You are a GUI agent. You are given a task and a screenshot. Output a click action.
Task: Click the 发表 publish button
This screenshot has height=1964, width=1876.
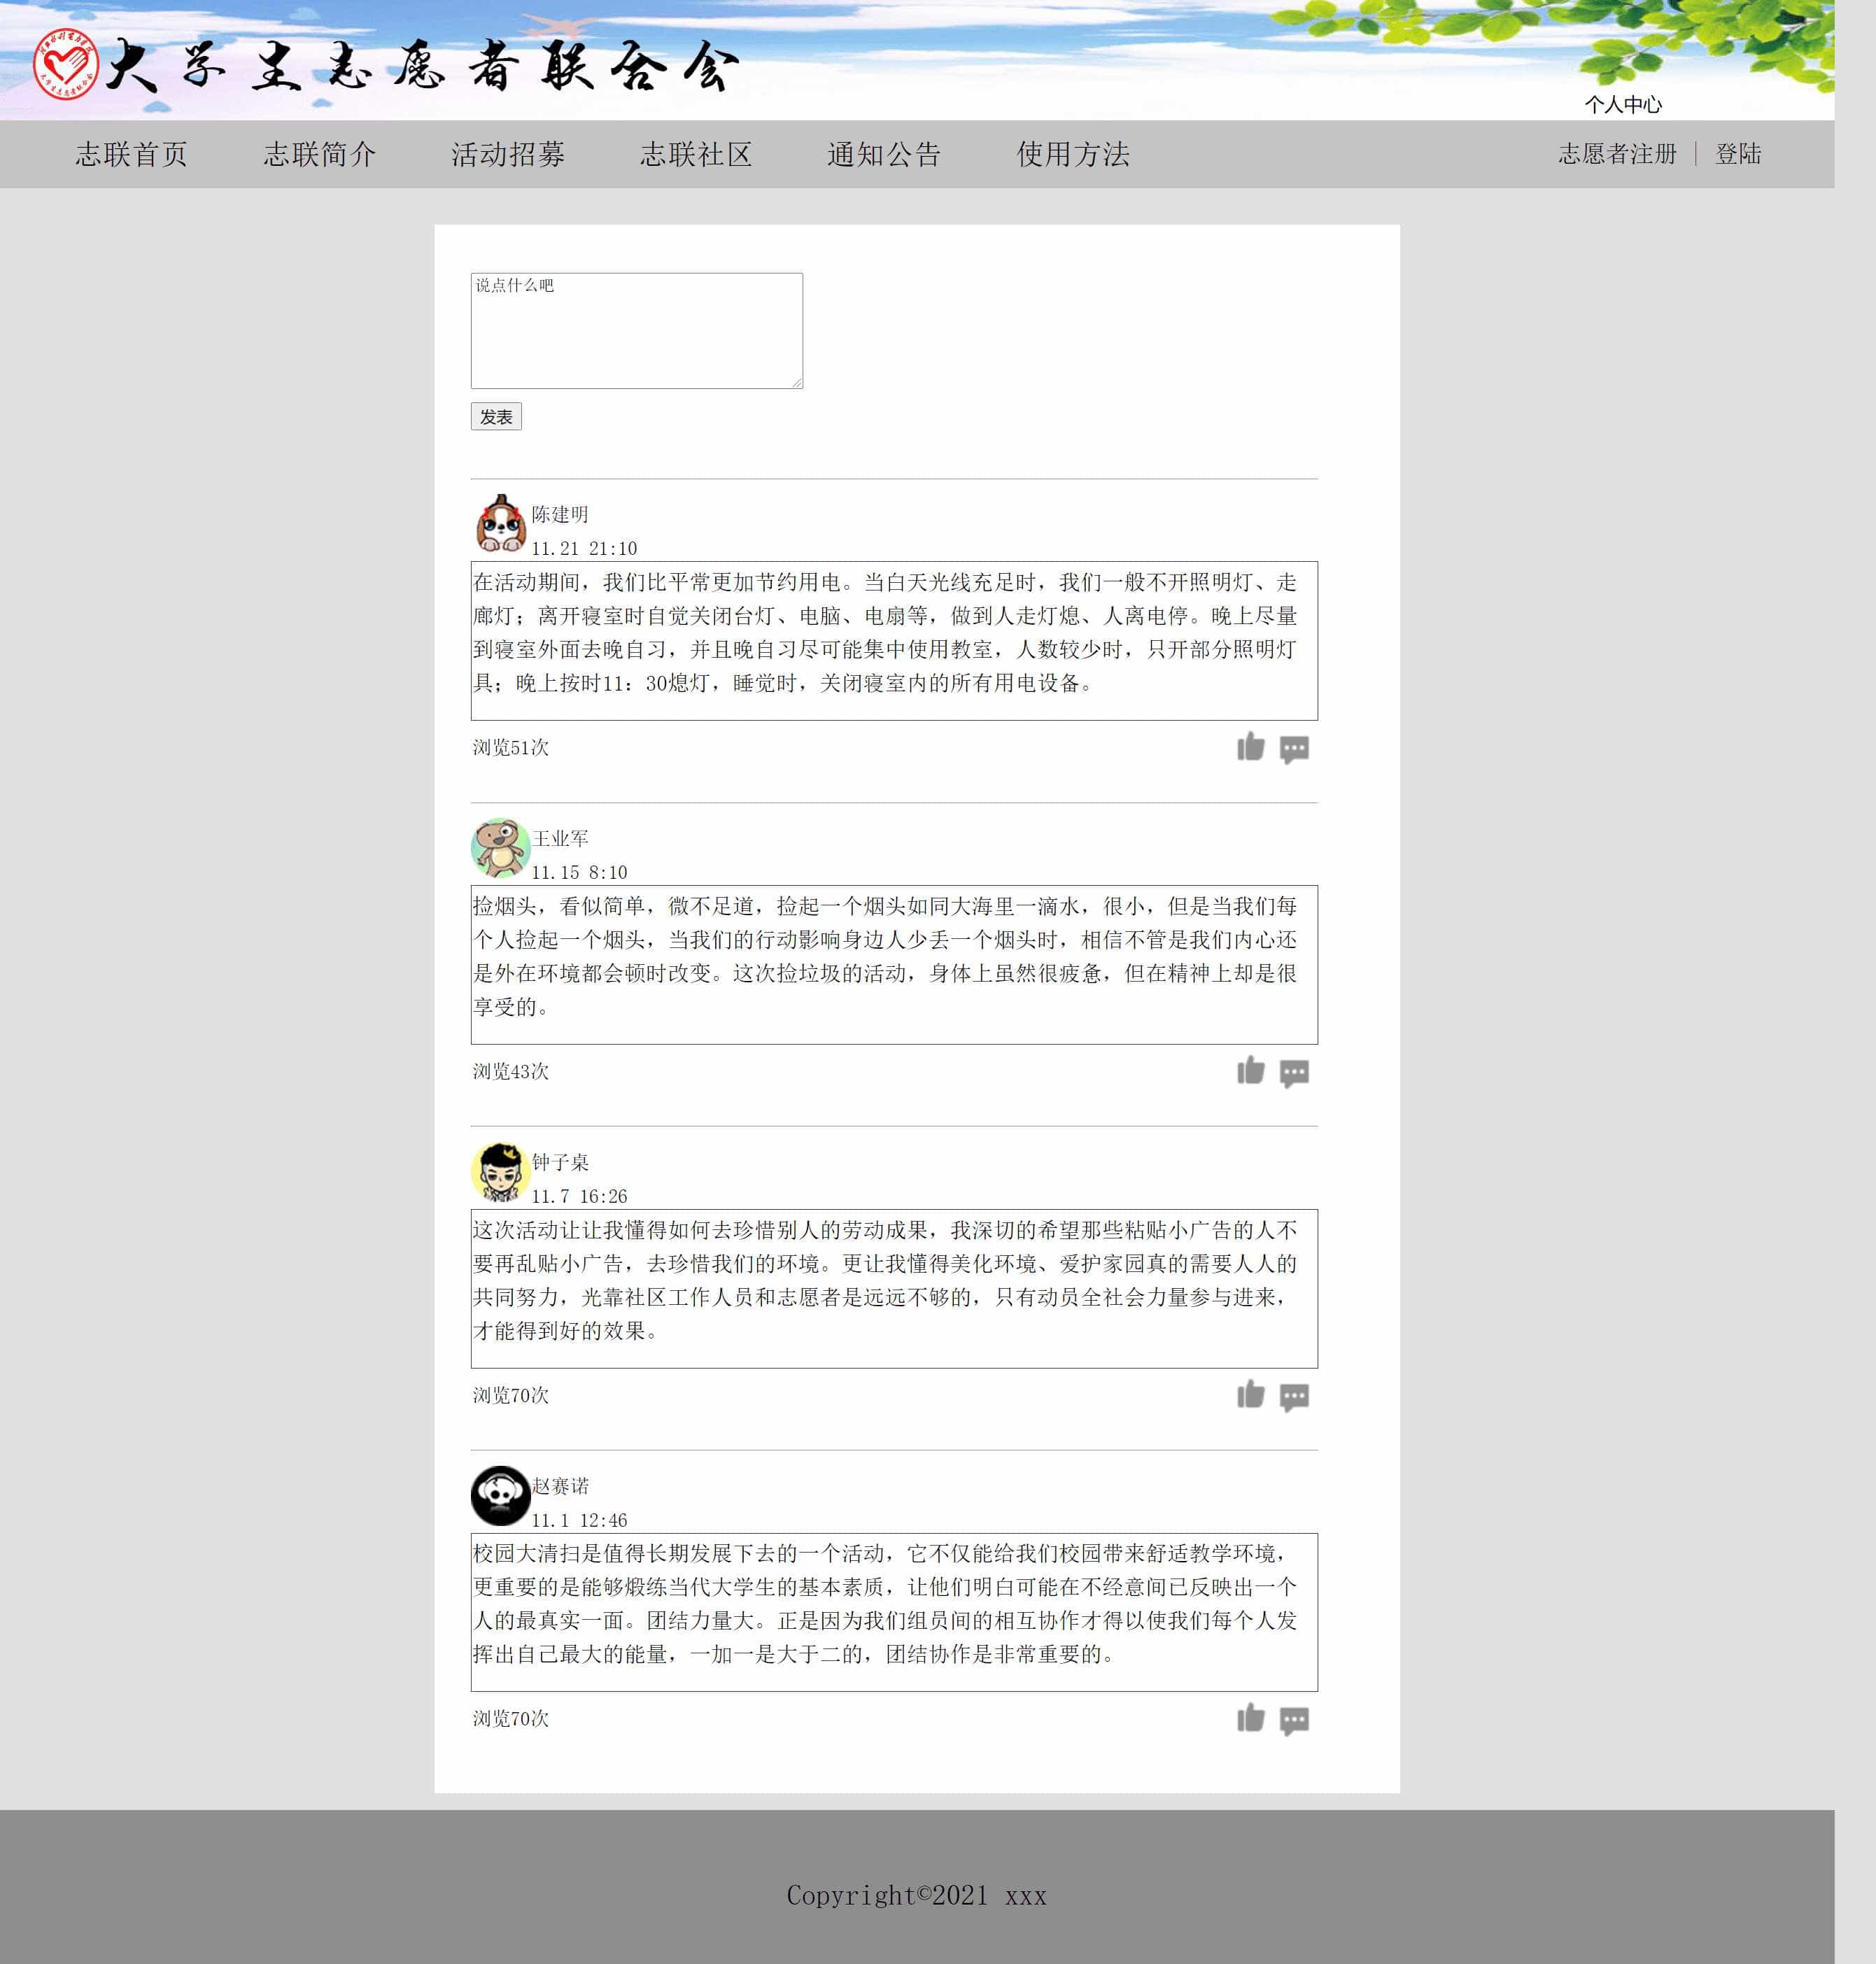[x=496, y=416]
